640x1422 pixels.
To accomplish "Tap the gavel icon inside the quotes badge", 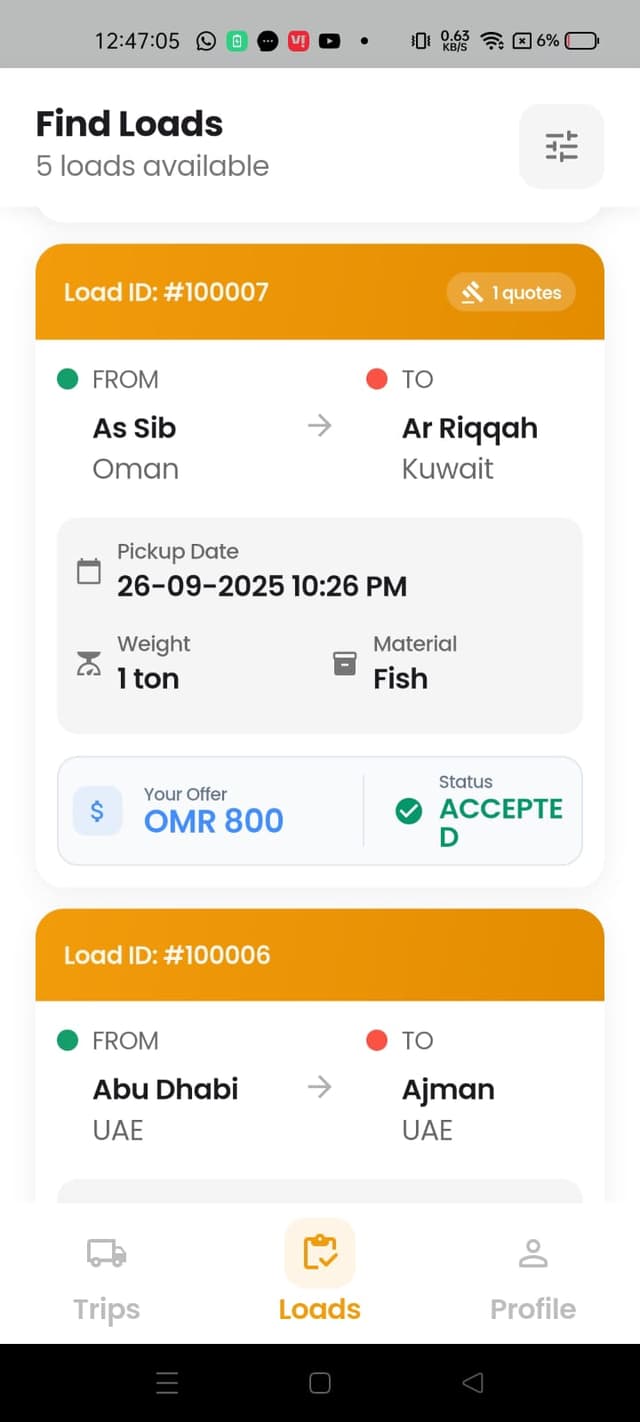I will [471, 292].
